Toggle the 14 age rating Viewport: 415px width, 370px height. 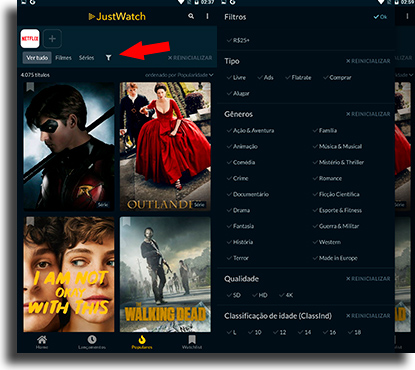click(x=305, y=332)
